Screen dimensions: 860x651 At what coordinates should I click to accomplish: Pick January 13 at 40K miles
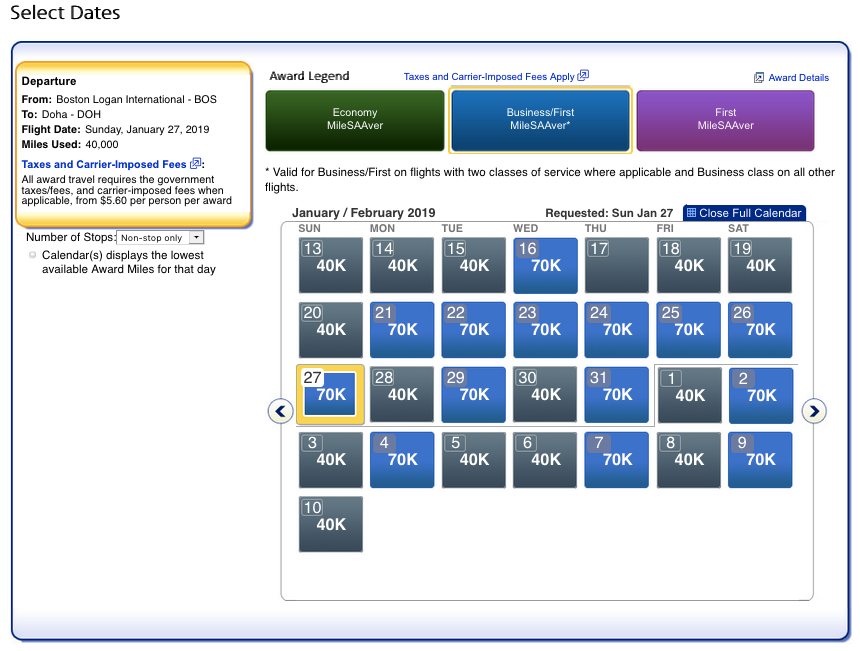(331, 265)
